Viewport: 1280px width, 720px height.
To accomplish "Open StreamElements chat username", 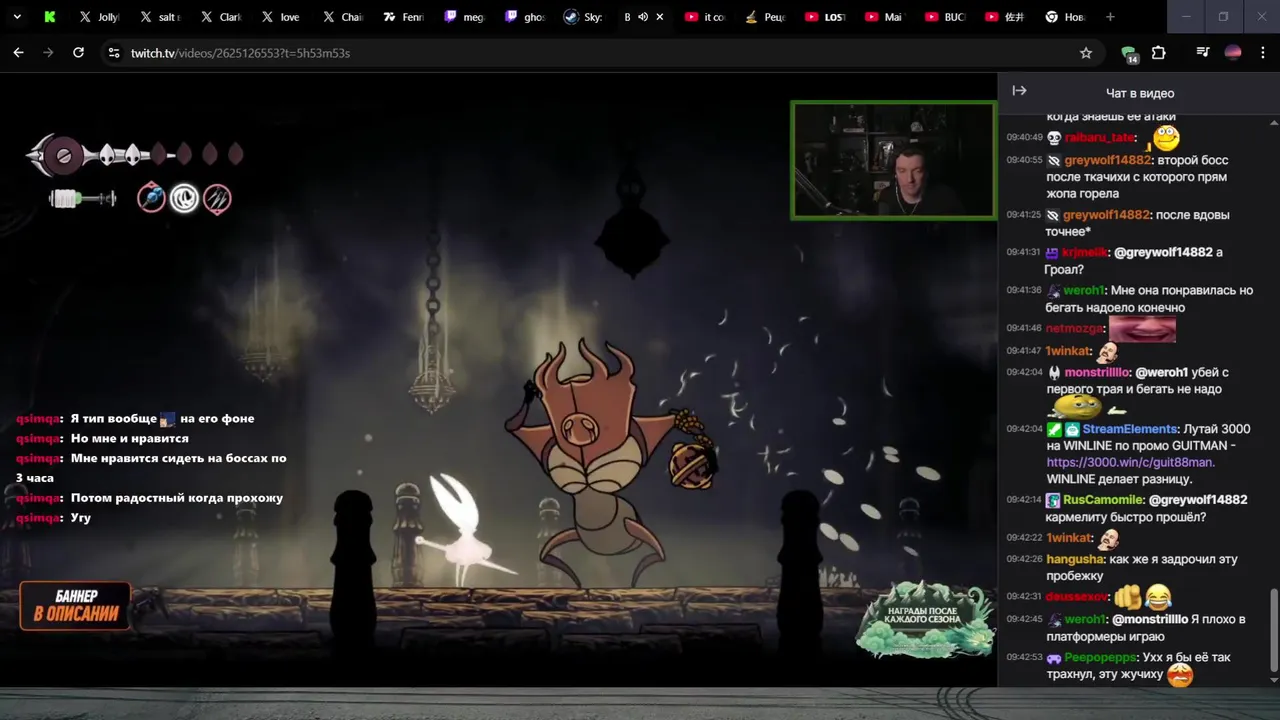I will click(1130, 429).
